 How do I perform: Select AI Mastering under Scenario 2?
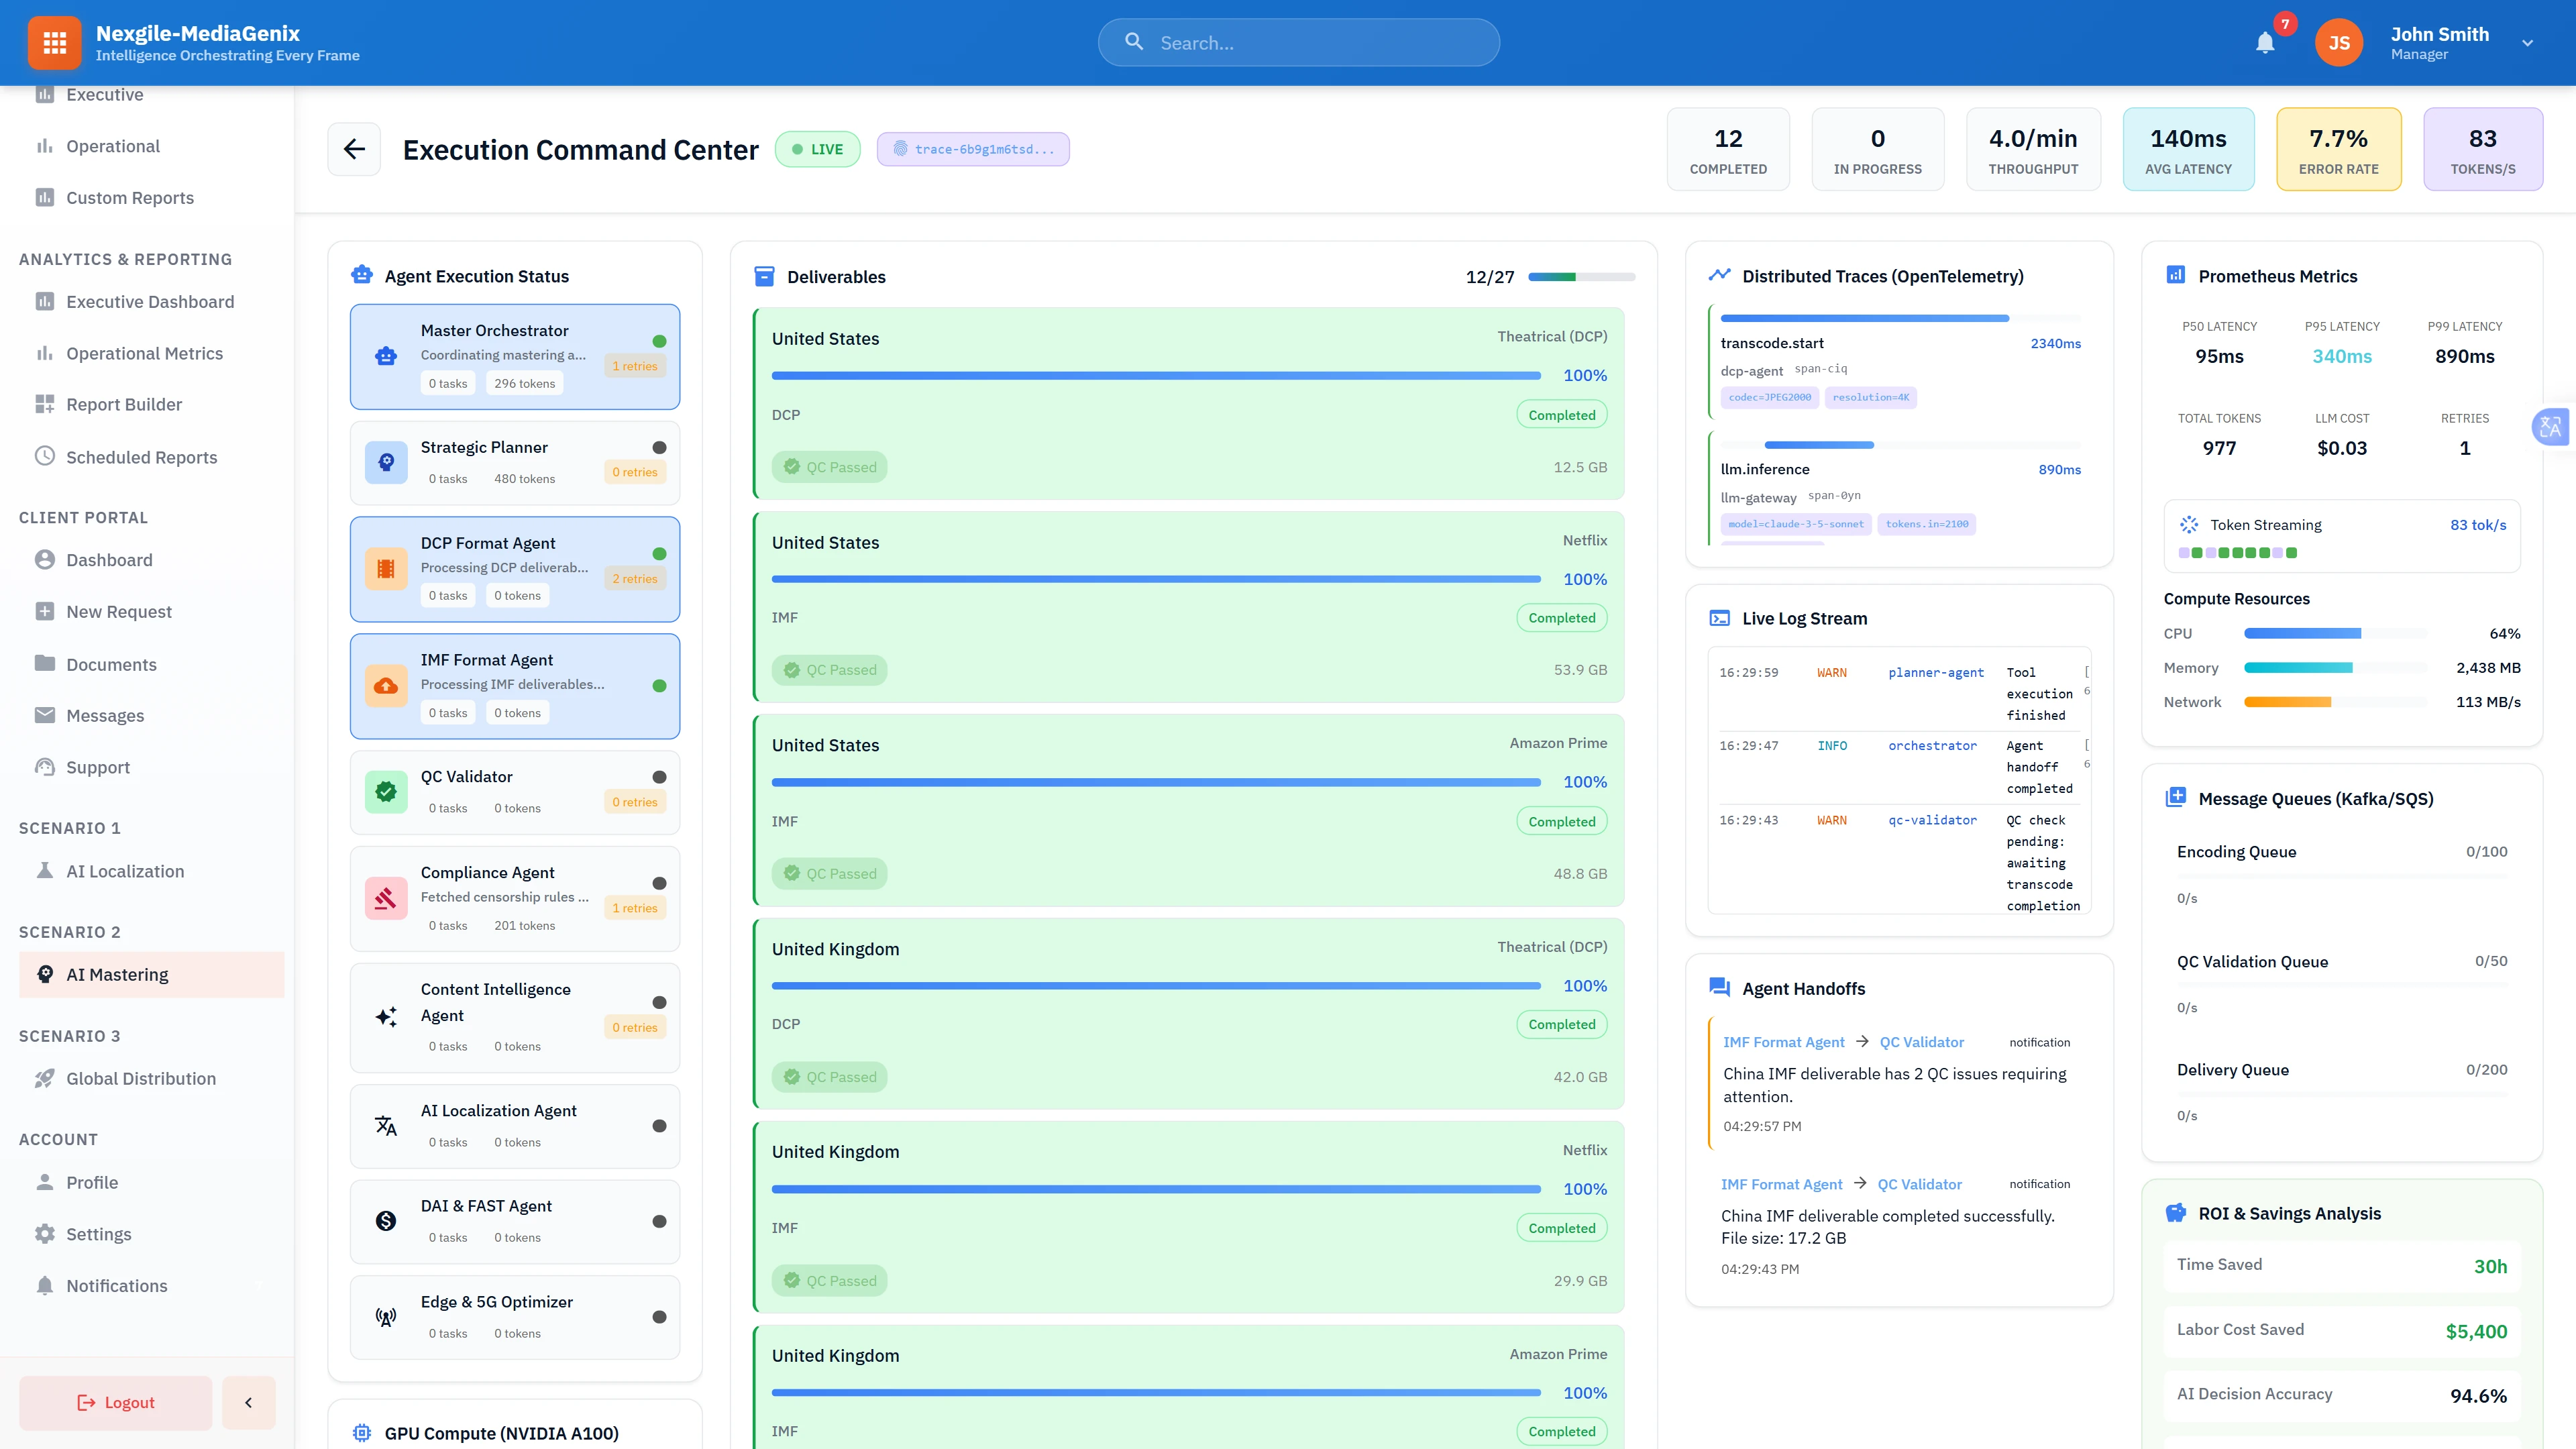[117, 973]
